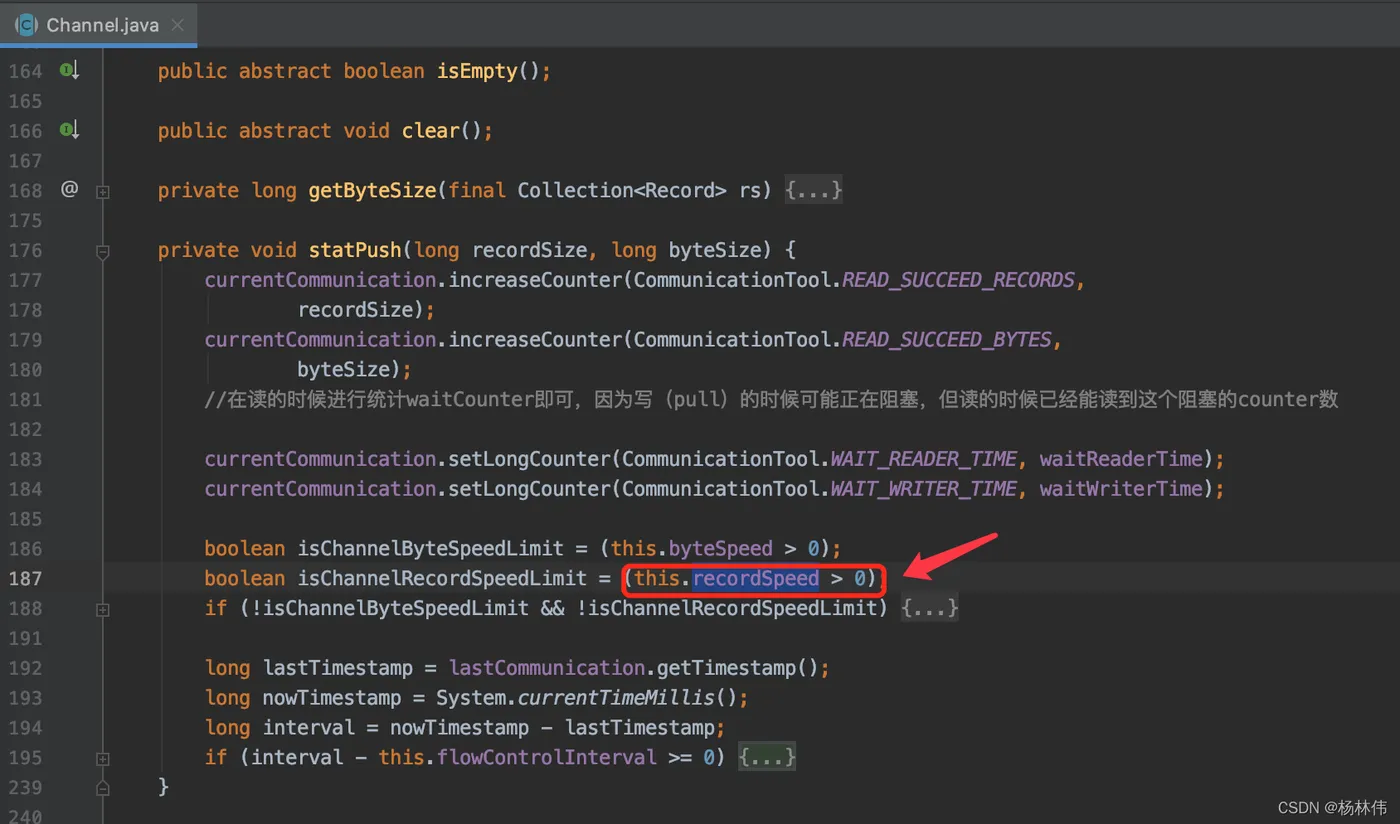Click the fold end marker at line 239
Screen dimensions: 1400x824
102,788
